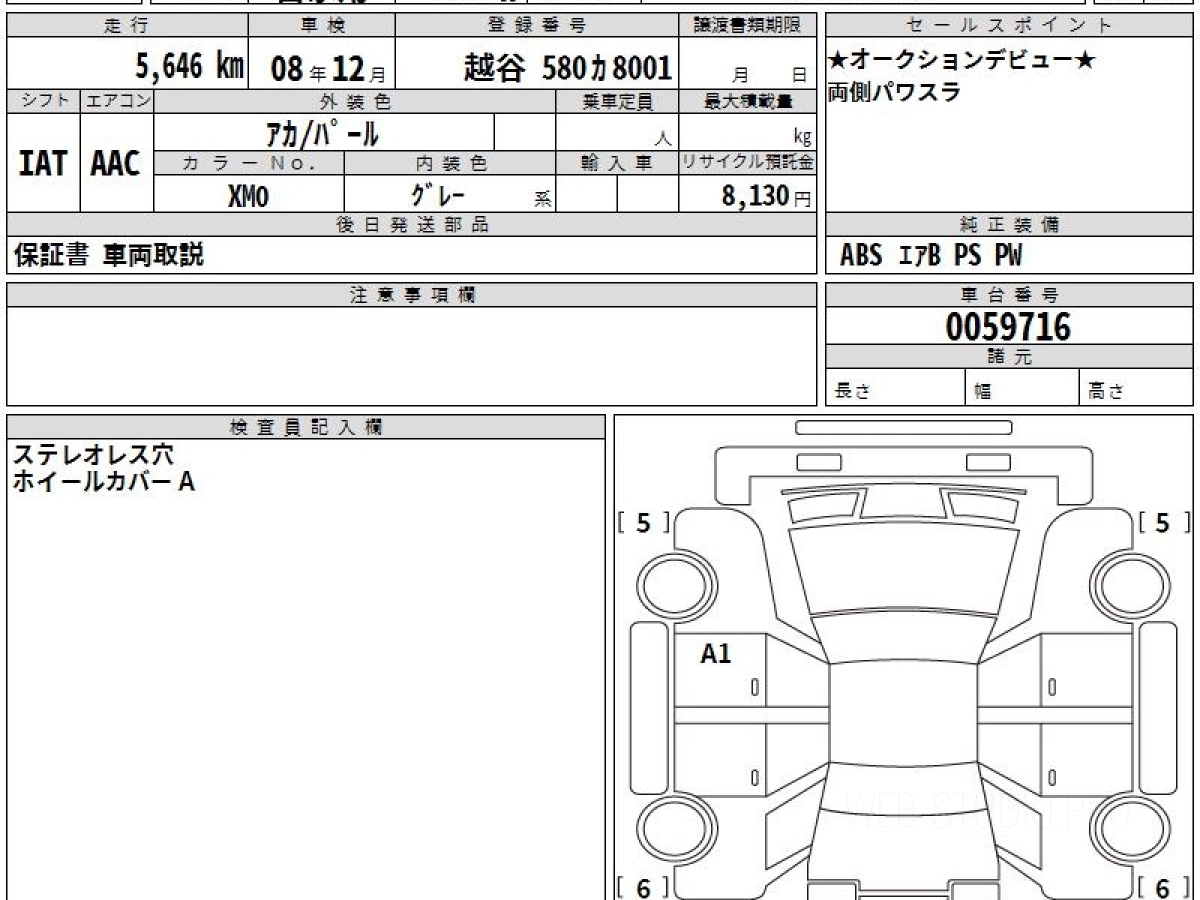Click the empty 注意事項欄 notes area
This screenshot has height=900, width=1200.
(411, 355)
